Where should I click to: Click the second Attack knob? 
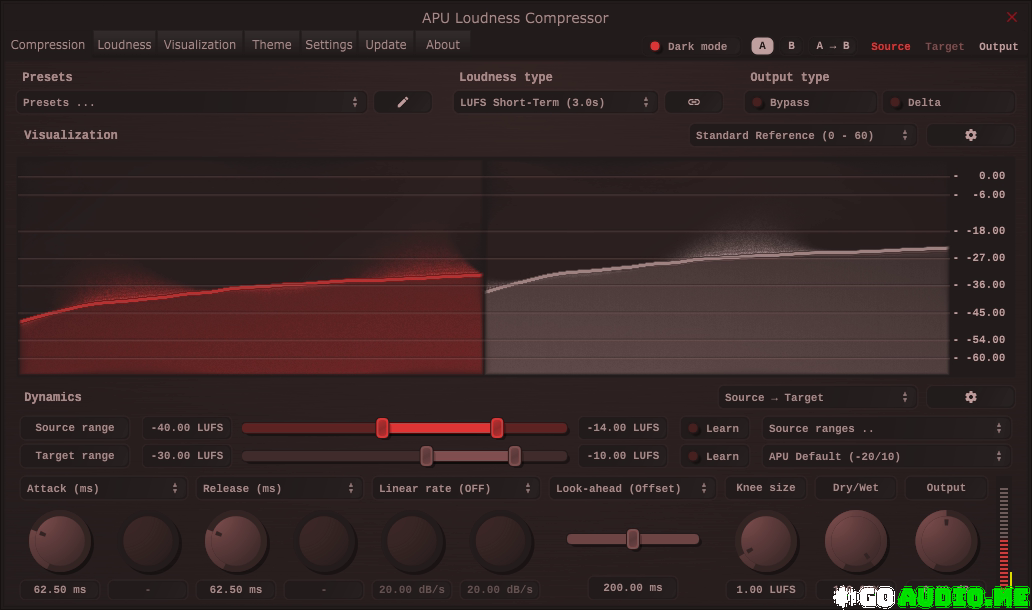pyautogui.click(x=147, y=542)
